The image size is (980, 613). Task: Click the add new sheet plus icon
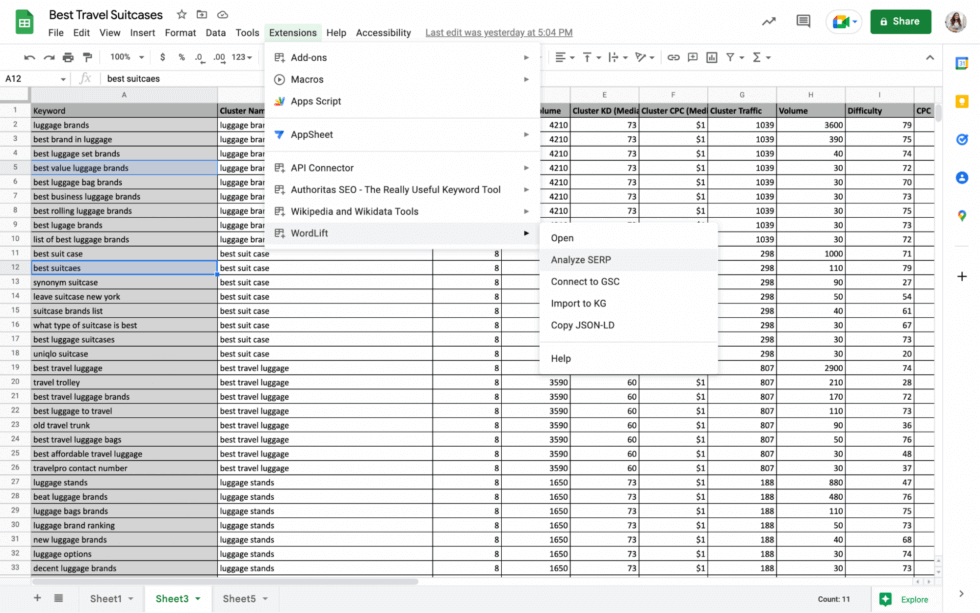click(37, 598)
